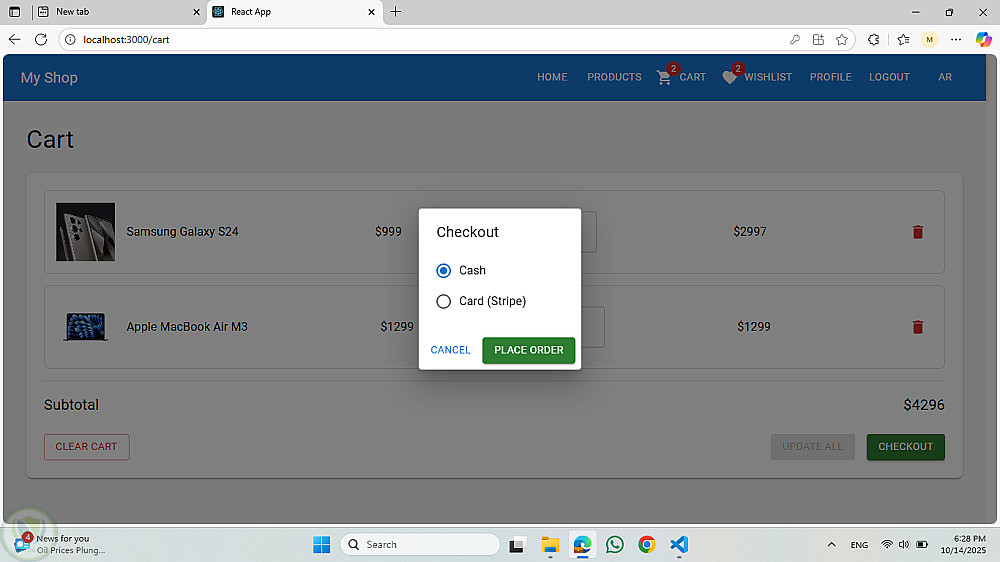This screenshot has height=562, width=1000.
Task: Click the Update All button
Action: click(812, 447)
